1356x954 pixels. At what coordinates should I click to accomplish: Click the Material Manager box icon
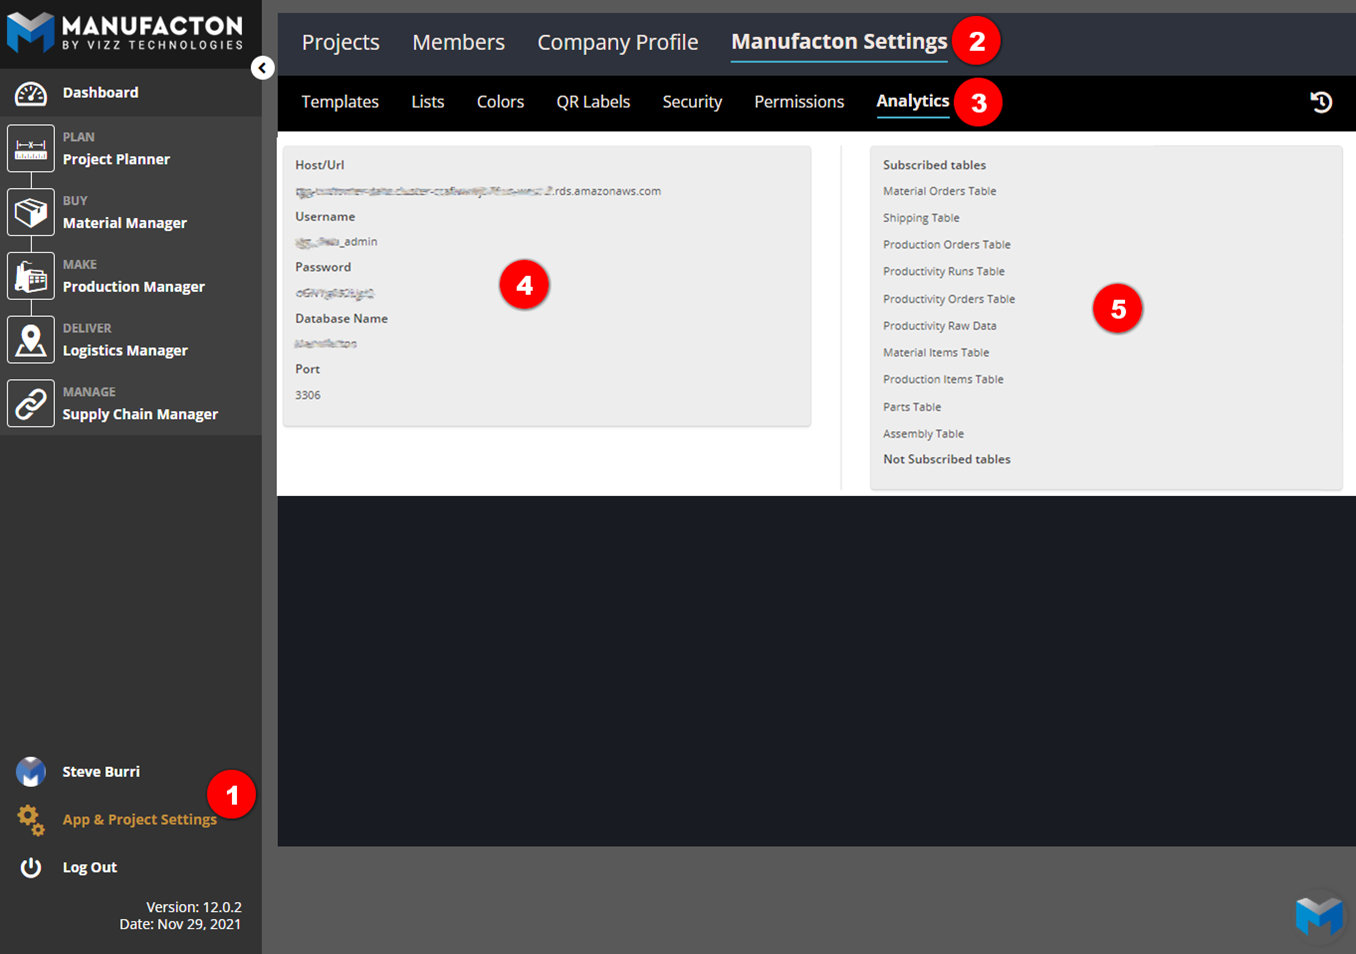[x=31, y=213]
